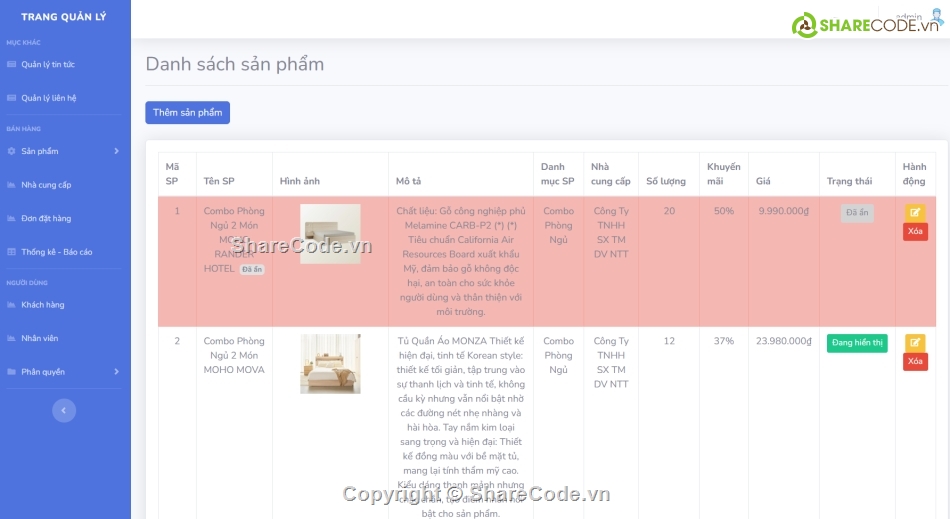Delete product 1 with Xóa button

tap(915, 231)
